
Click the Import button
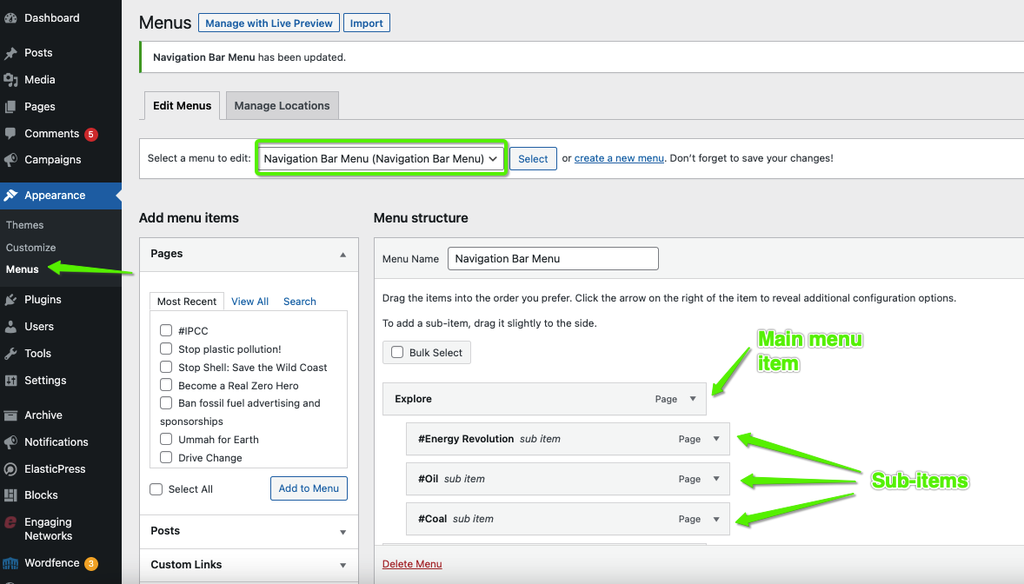366,24
